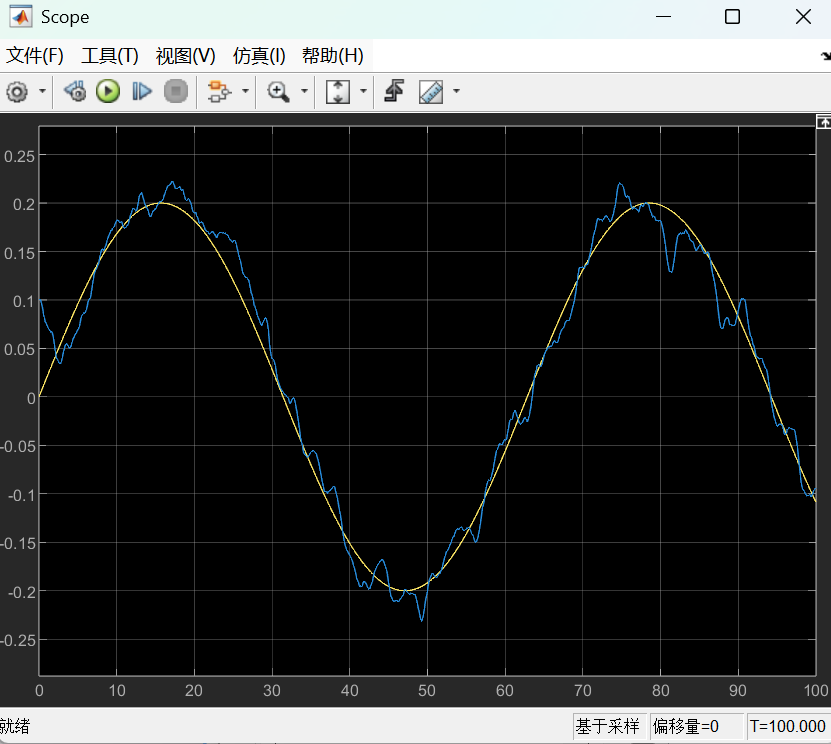Expand the measurements dropdown arrow

tap(456, 92)
